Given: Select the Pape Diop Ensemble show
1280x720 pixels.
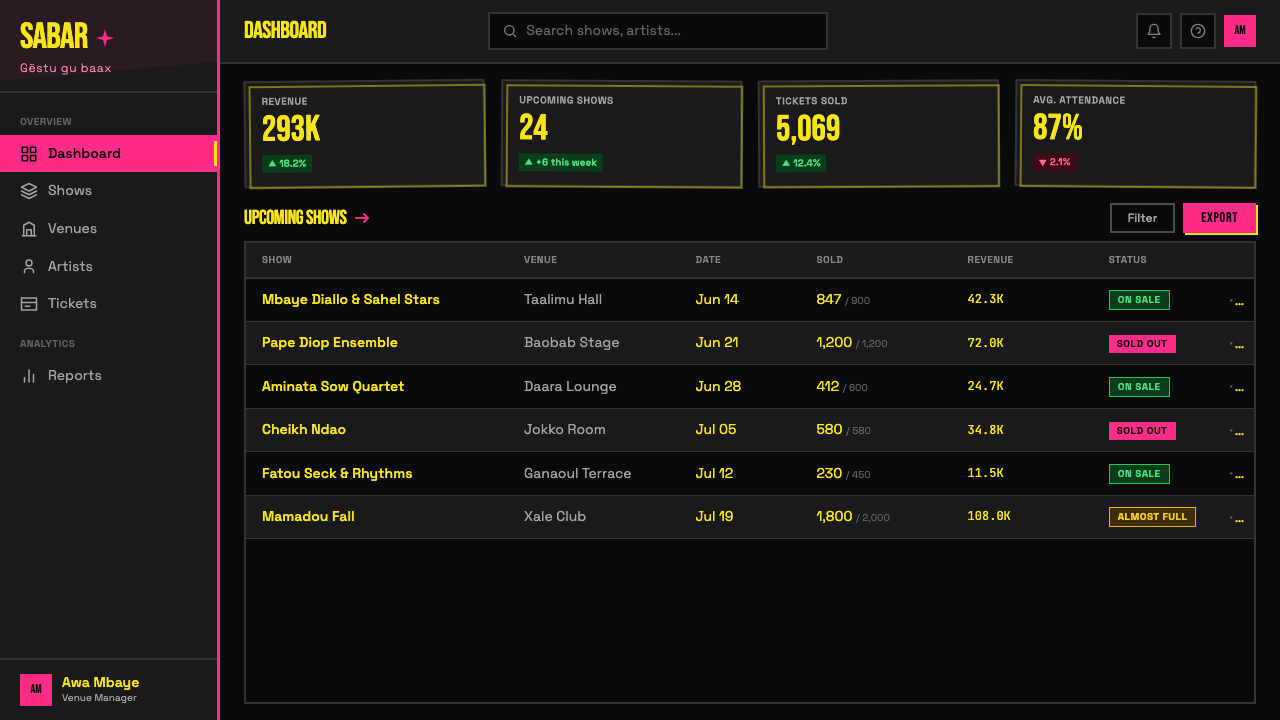Looking at the screenshot, I should click(x=330, y=343).
